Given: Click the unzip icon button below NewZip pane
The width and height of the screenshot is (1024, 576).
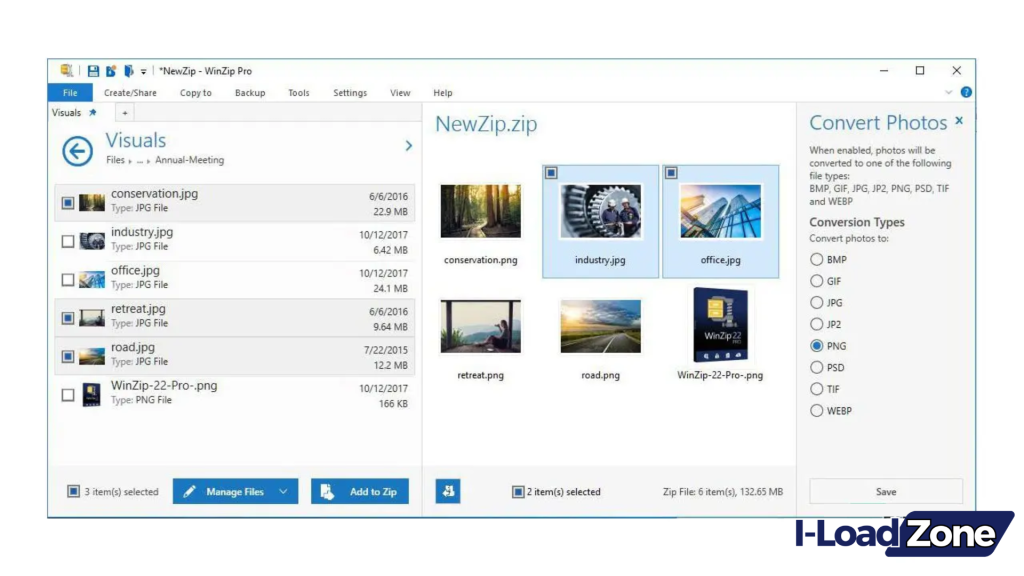Looking at the screenshot, I should [x=448, y=492].
